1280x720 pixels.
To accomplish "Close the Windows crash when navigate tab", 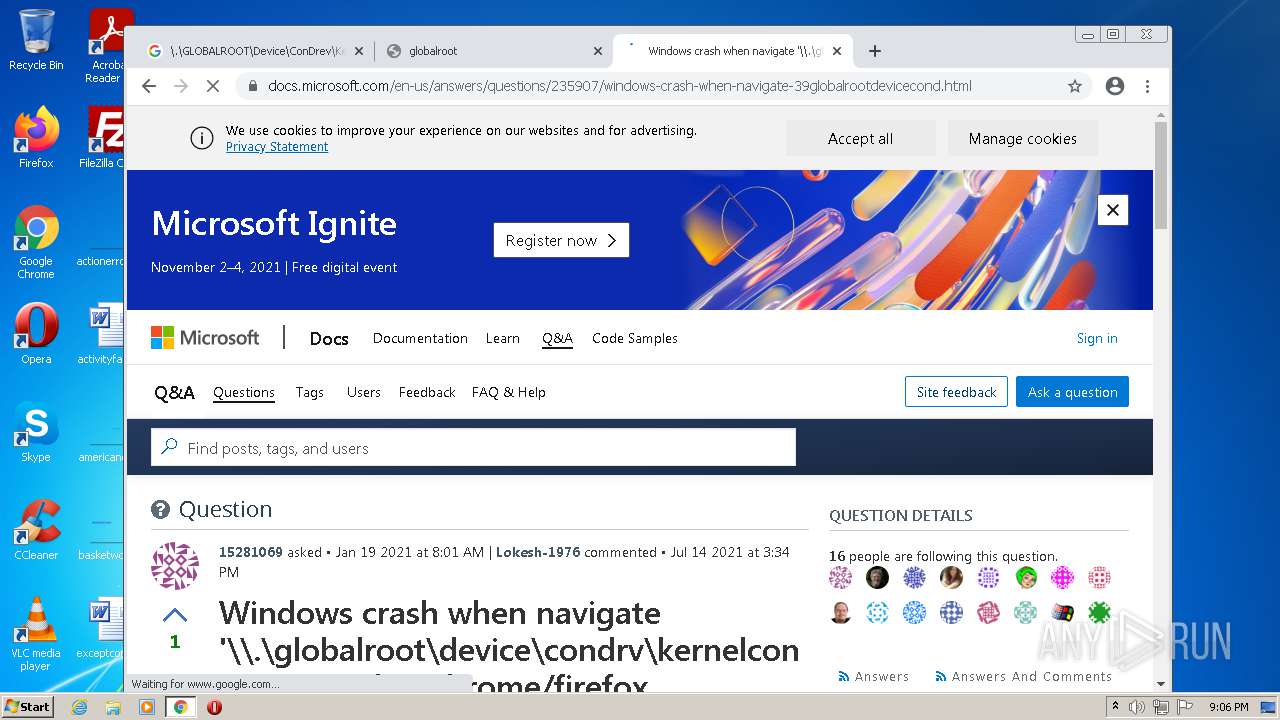I will pyautogui.click(x=837, y=51).
